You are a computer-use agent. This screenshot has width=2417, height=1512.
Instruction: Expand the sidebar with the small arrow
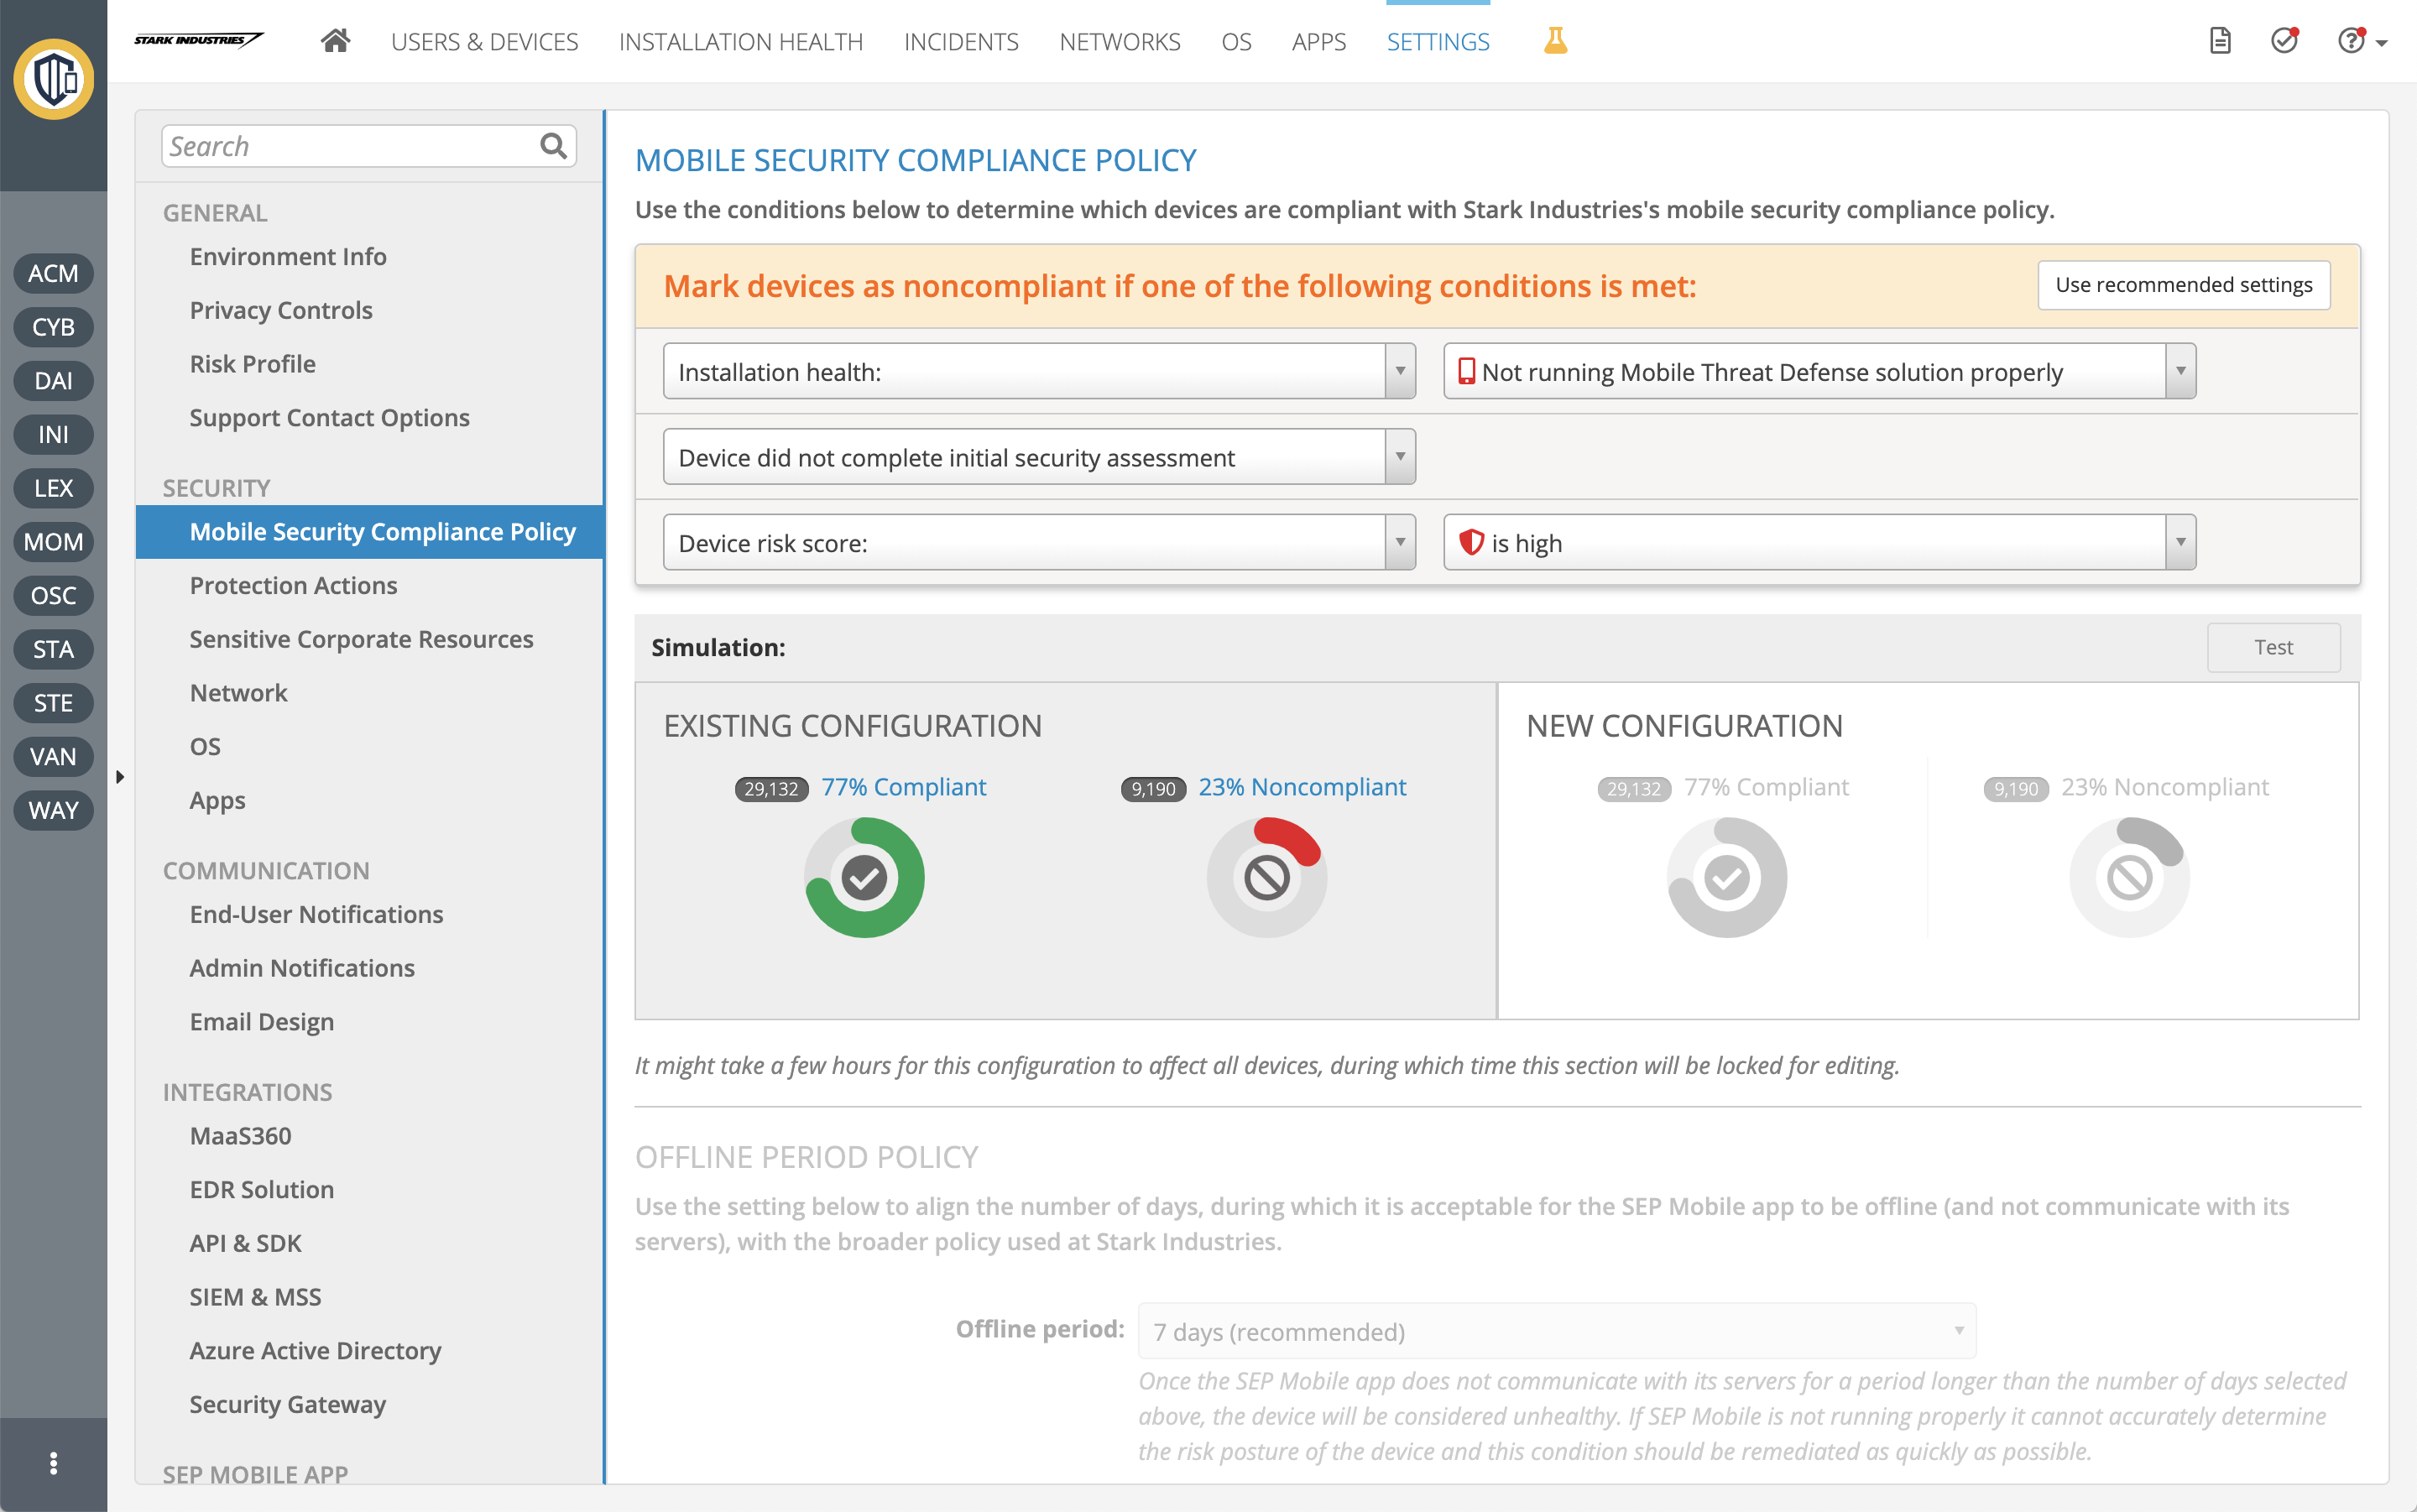(120, 777)
